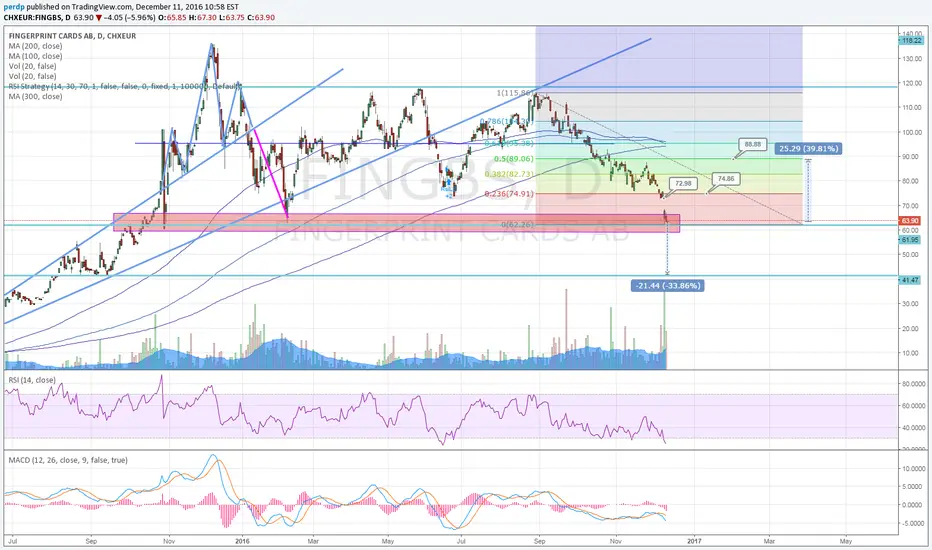Click the 0.5(89.06) Fibonacci level label
This screenshot has height=550, width=932.
[x=514, y=159]
